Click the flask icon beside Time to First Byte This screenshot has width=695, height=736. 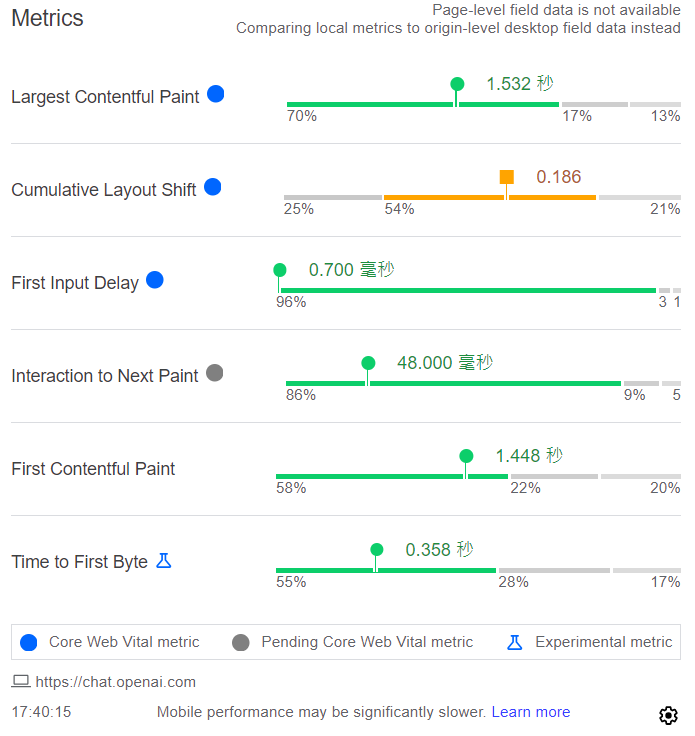click(x=164, y=561)
